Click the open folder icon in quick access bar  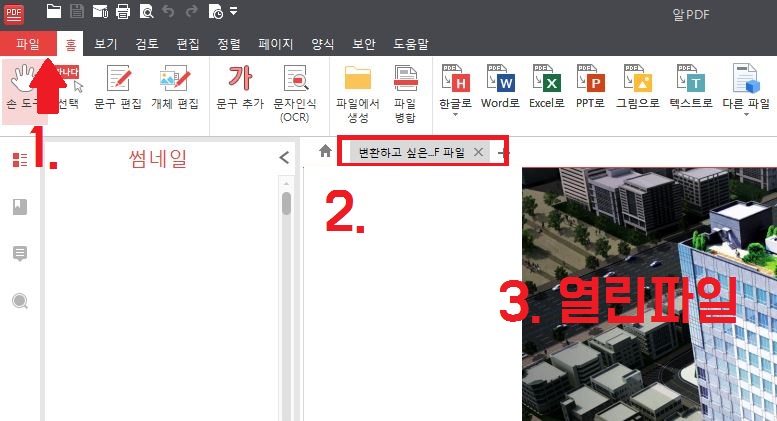54,11
